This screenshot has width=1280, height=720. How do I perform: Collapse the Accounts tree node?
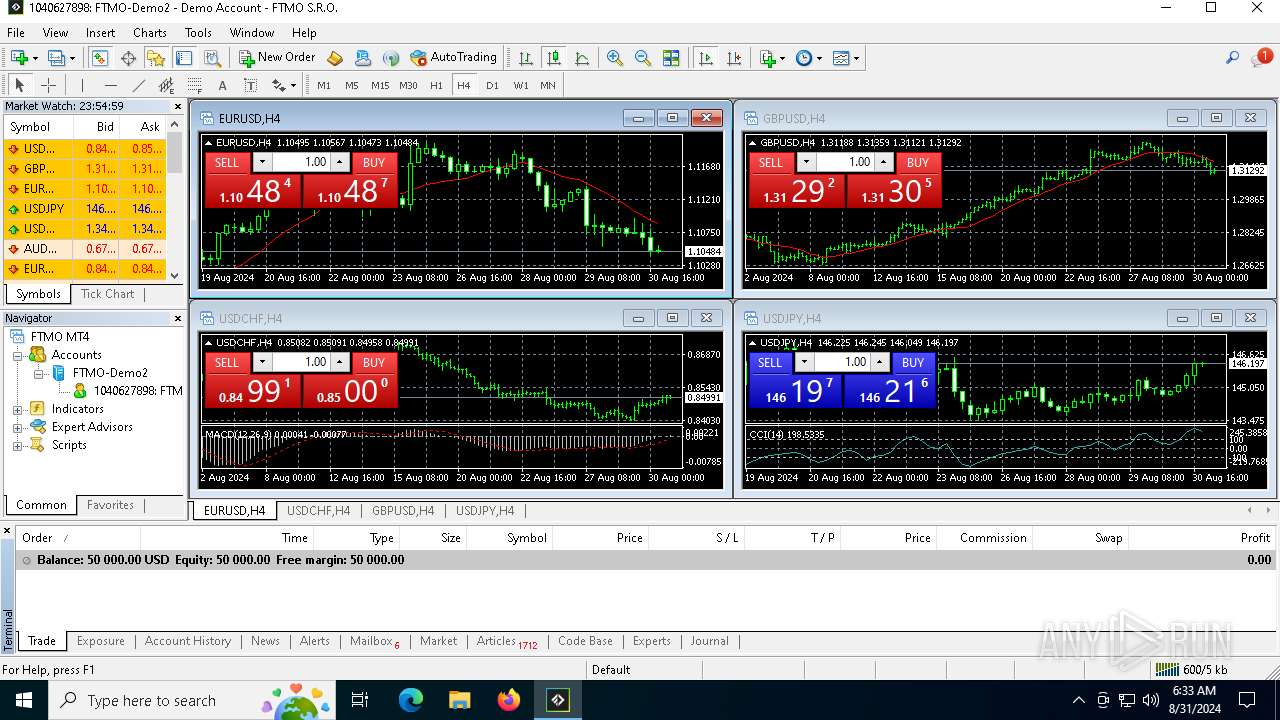pos(17,355)
